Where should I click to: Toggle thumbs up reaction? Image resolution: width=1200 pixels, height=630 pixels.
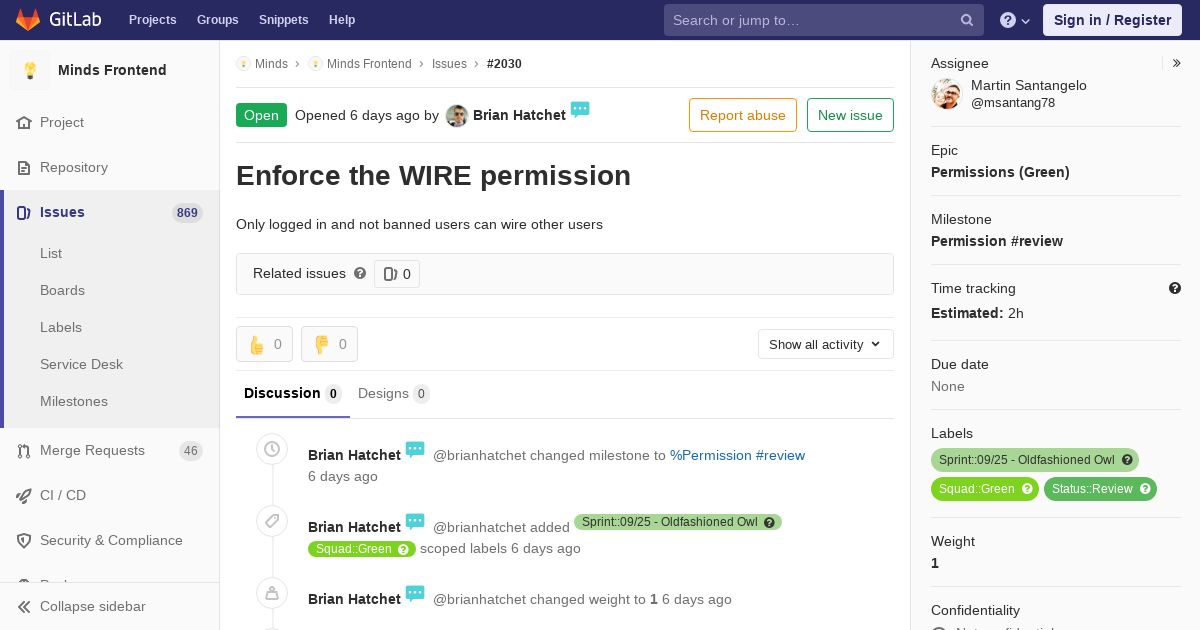[264, 344]
